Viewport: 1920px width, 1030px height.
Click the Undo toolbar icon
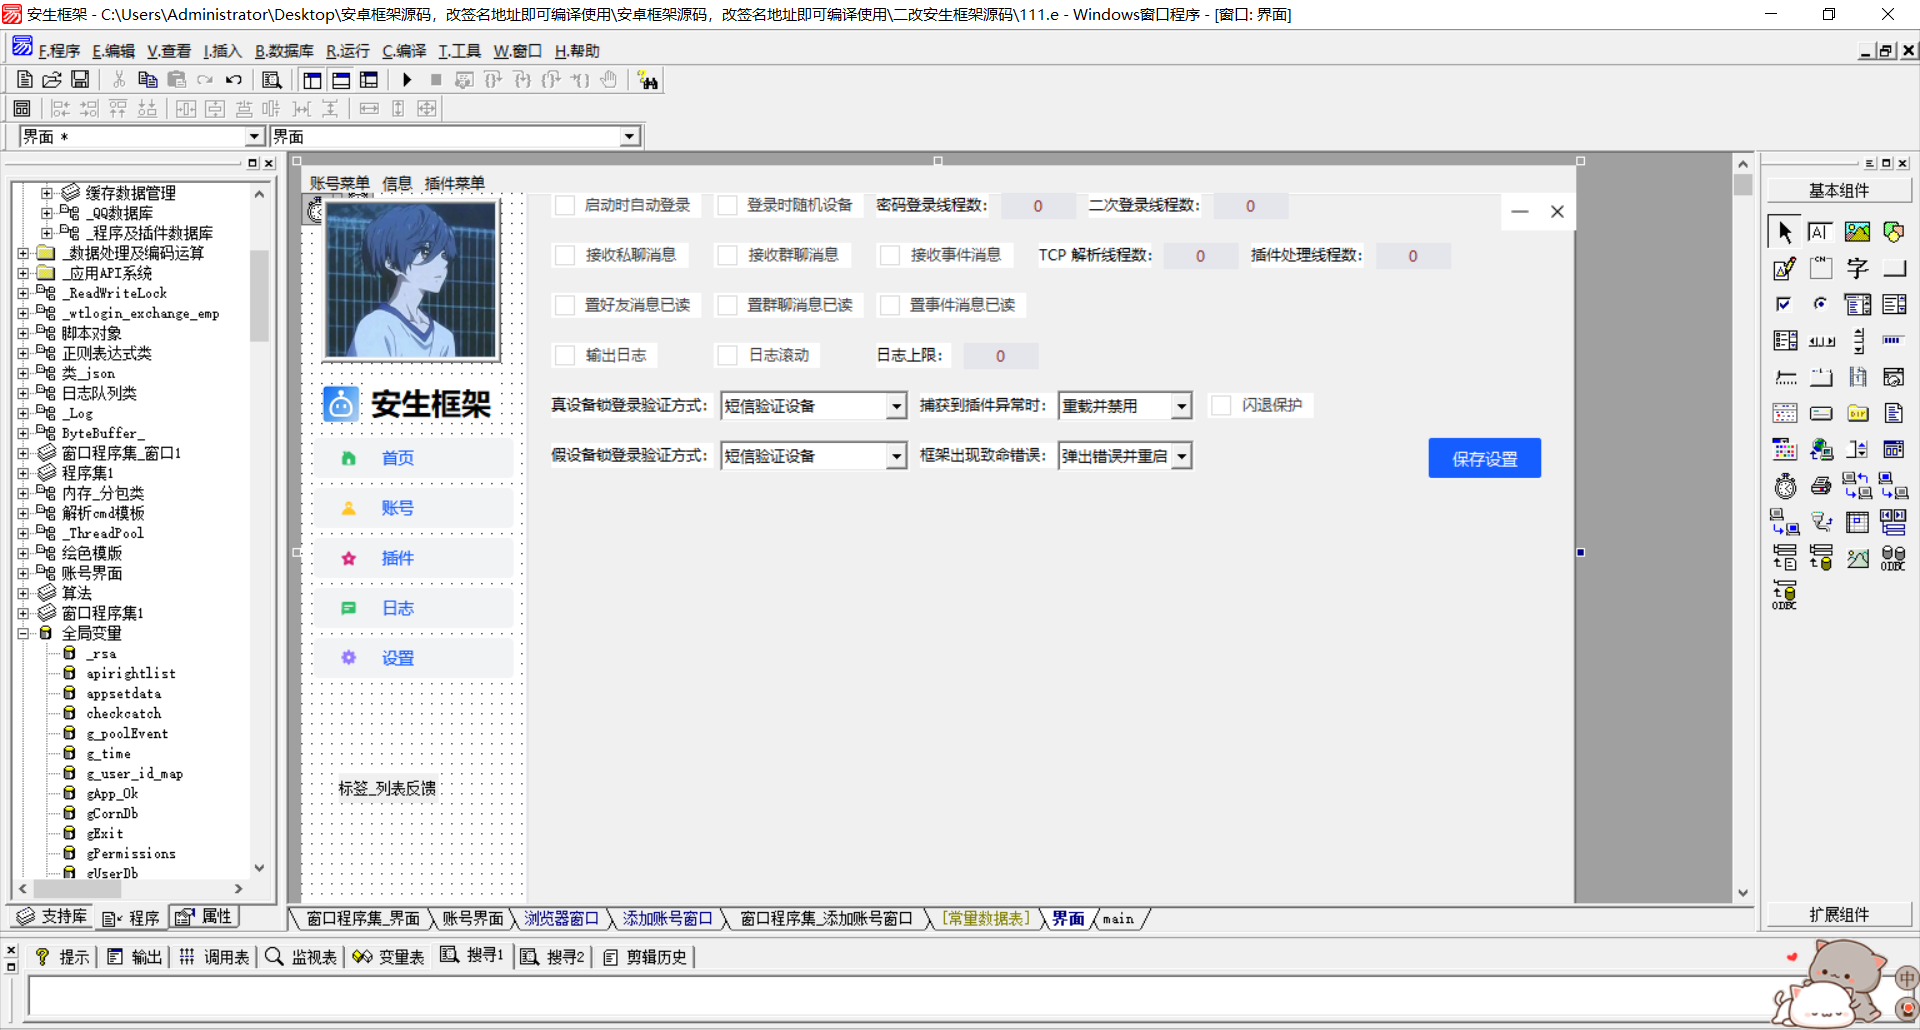[234, 80]
